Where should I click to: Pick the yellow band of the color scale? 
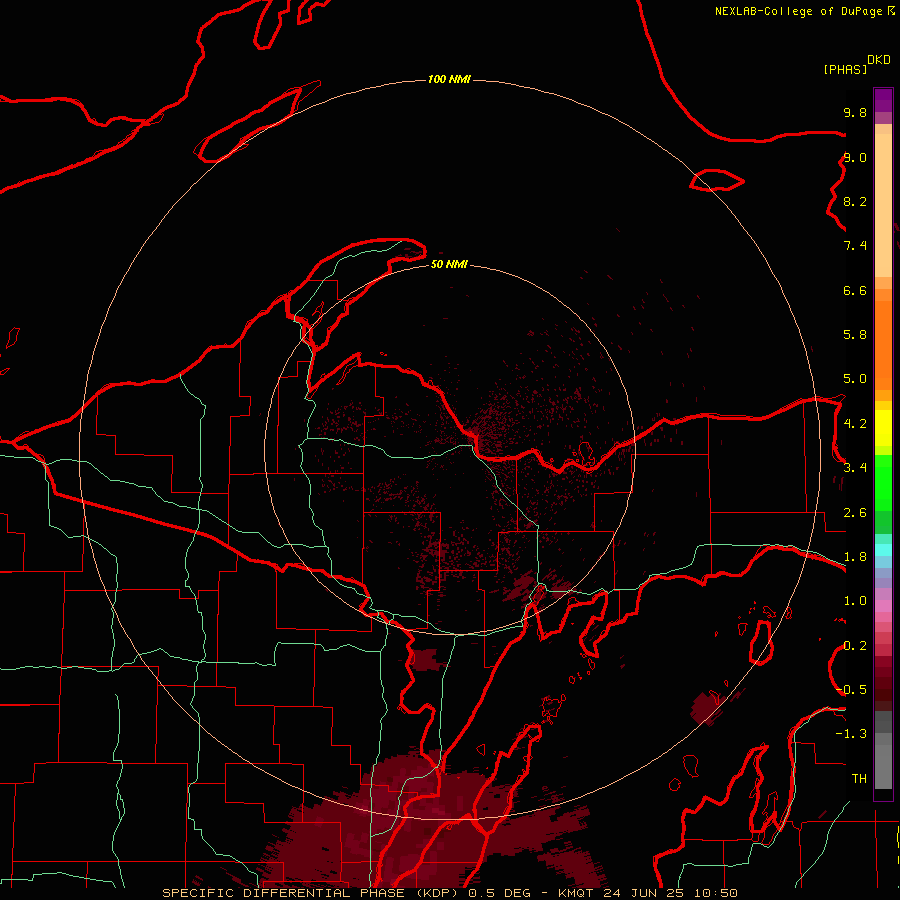883,428
